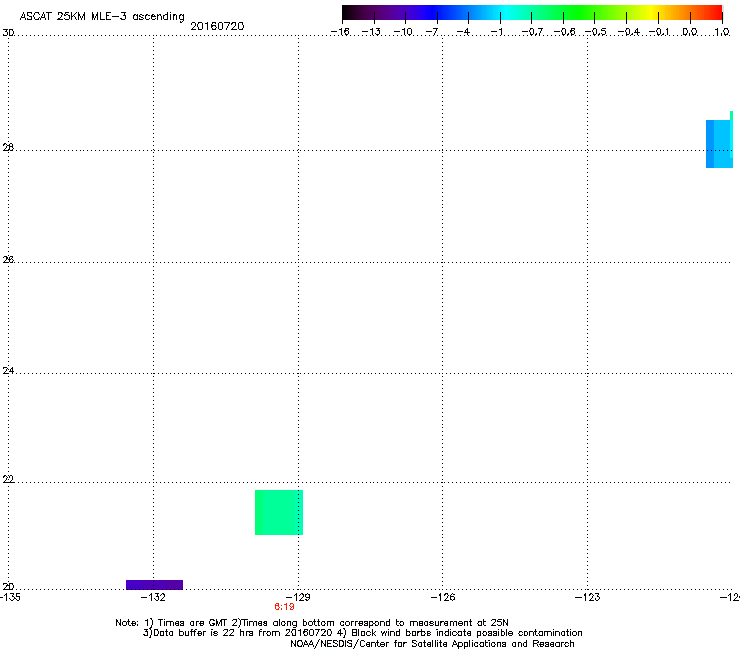
Task: Click the color bar legend at top
Action: pos(532,13)
